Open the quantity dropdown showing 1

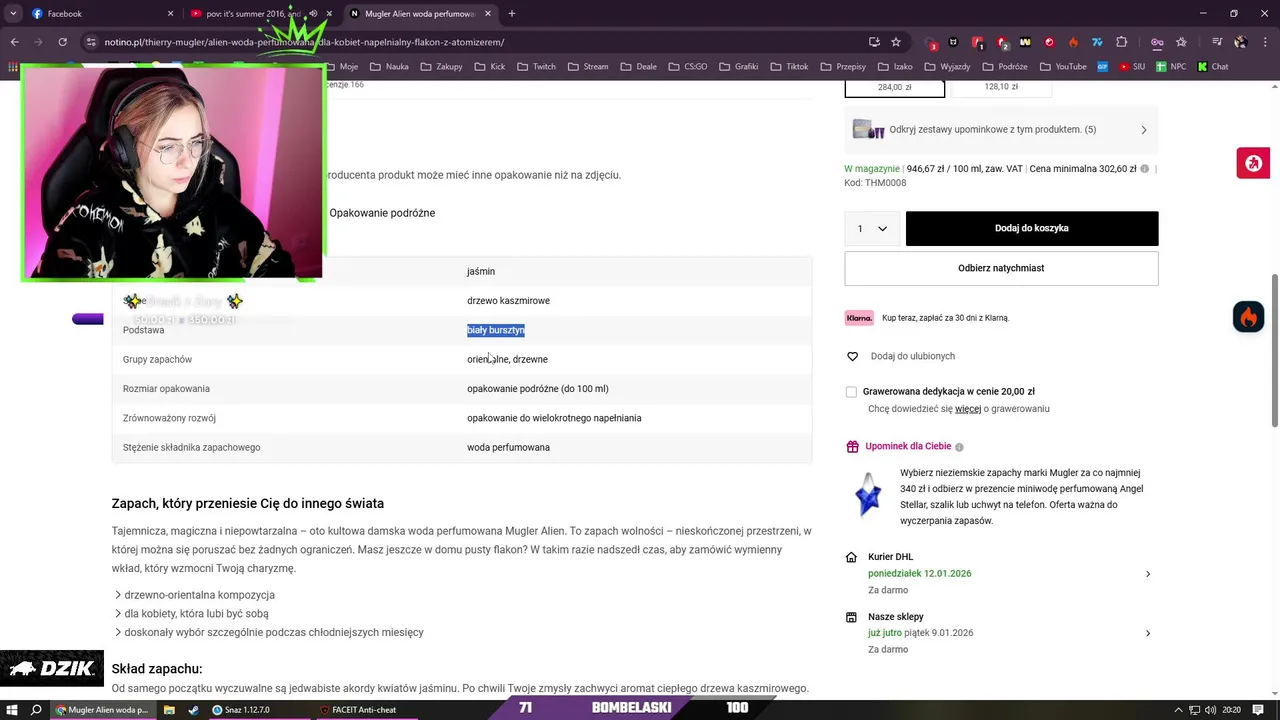tap(872, 229)
